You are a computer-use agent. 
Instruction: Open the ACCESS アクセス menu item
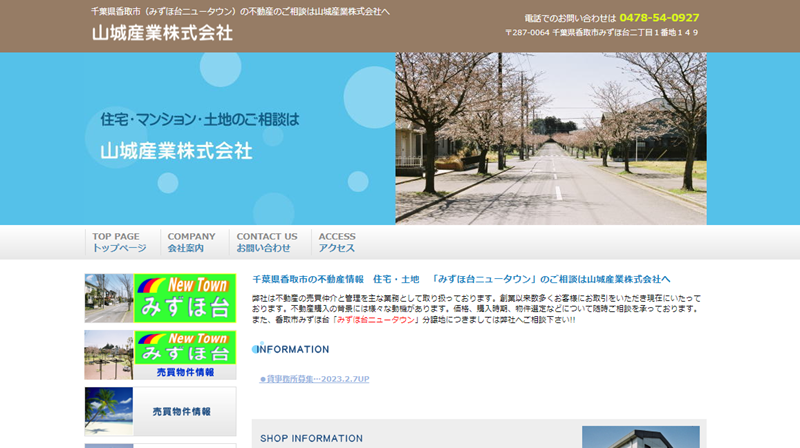(x=337, y=242)
